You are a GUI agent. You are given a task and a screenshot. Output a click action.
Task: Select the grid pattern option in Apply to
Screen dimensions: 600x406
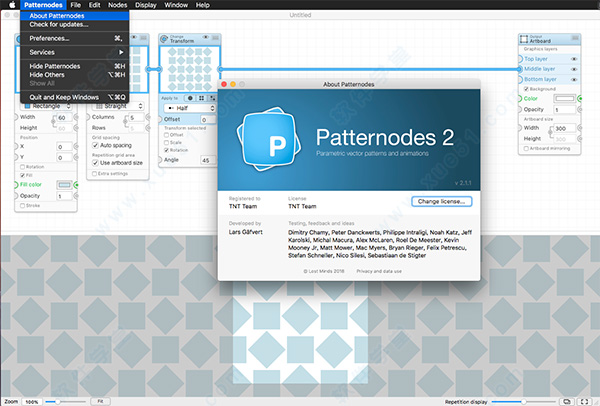[x=201, y=98]
